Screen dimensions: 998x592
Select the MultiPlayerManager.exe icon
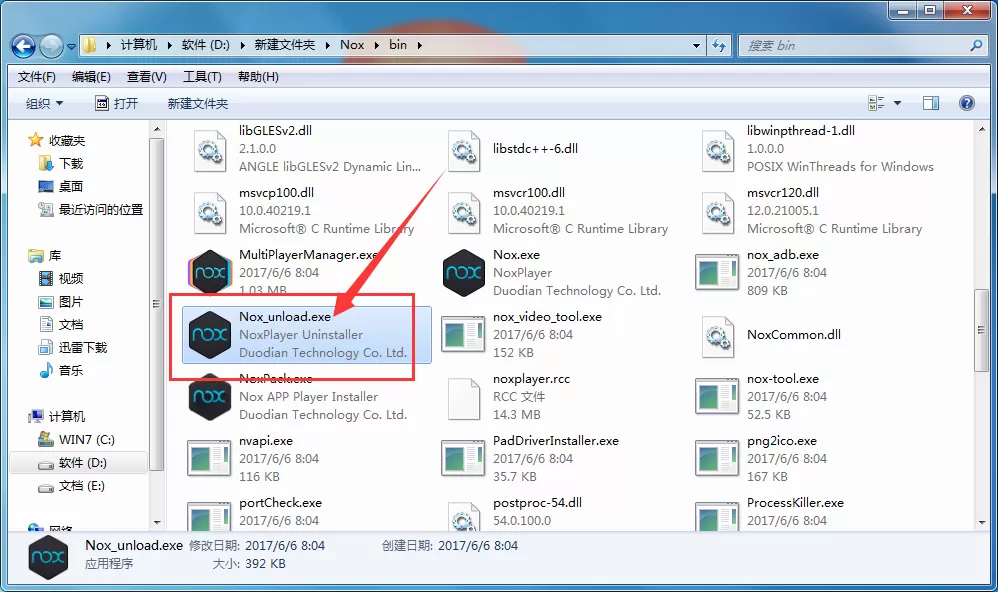pyautogui.click(x=209, y=272)
